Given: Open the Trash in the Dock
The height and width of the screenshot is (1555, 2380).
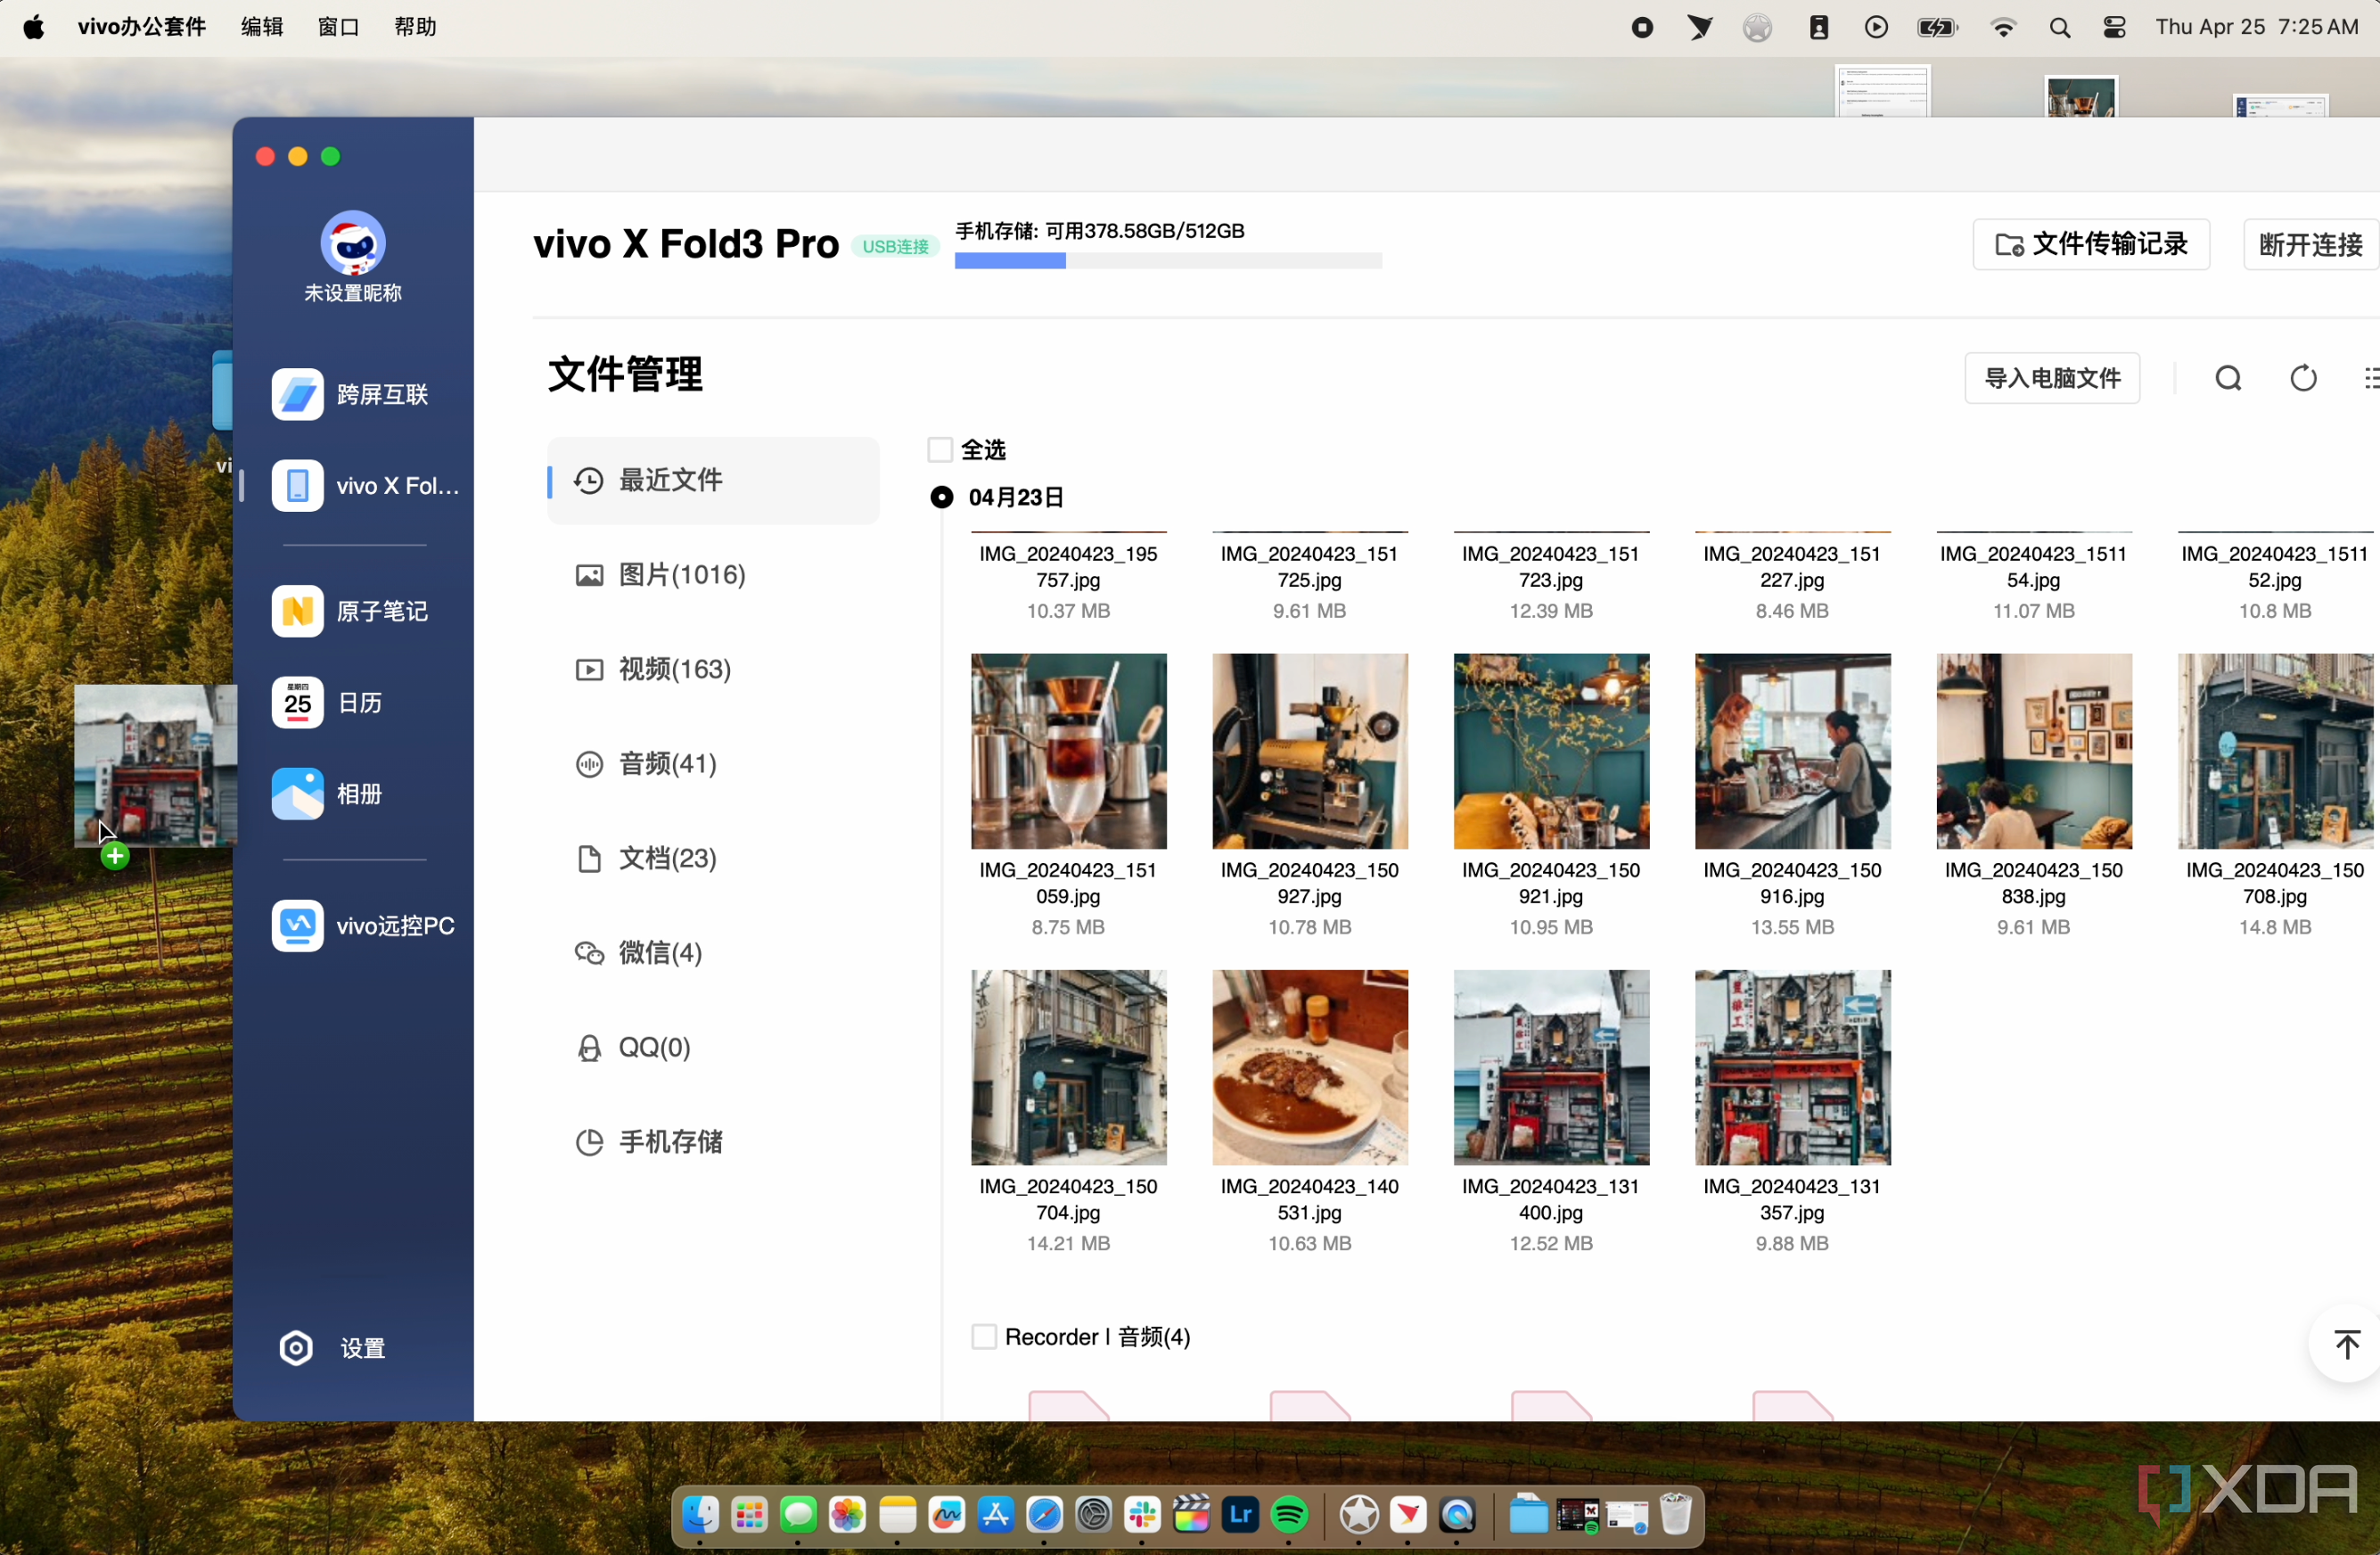Looking at the screenshot, I should (1676, 1515).
